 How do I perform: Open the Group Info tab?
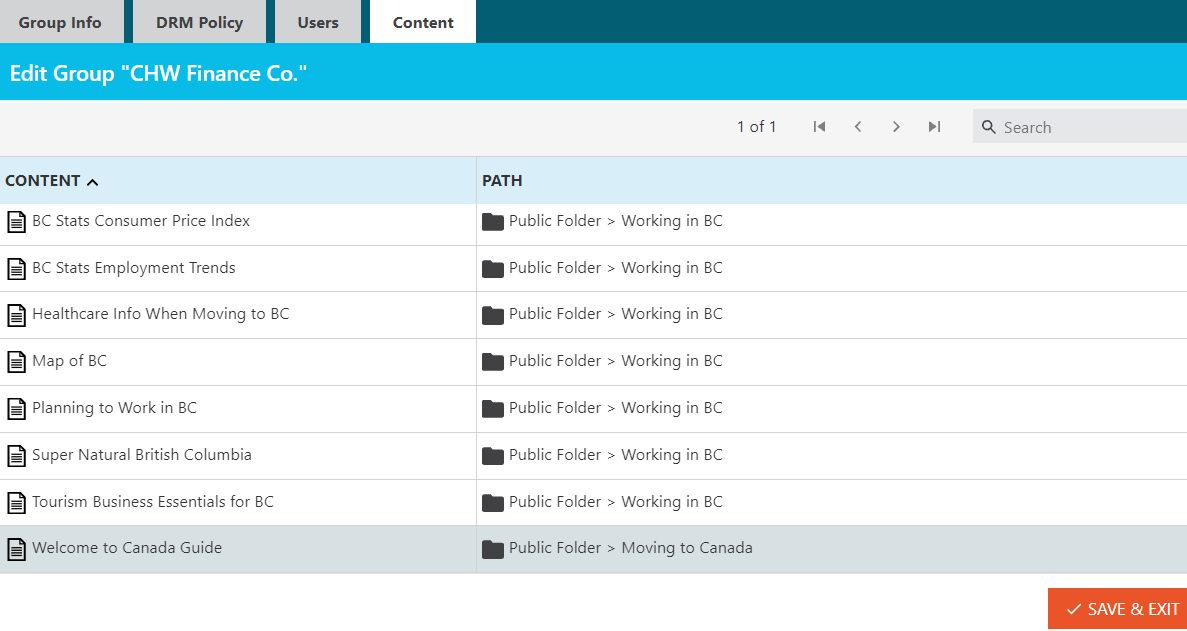61,22
